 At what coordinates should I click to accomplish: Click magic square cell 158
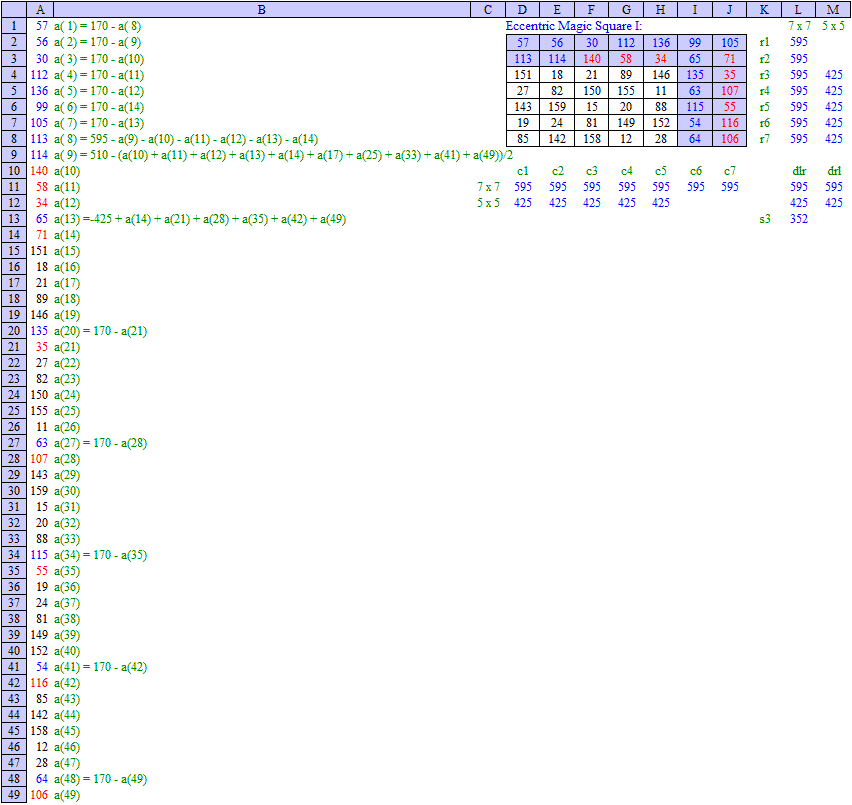point(592,139)
